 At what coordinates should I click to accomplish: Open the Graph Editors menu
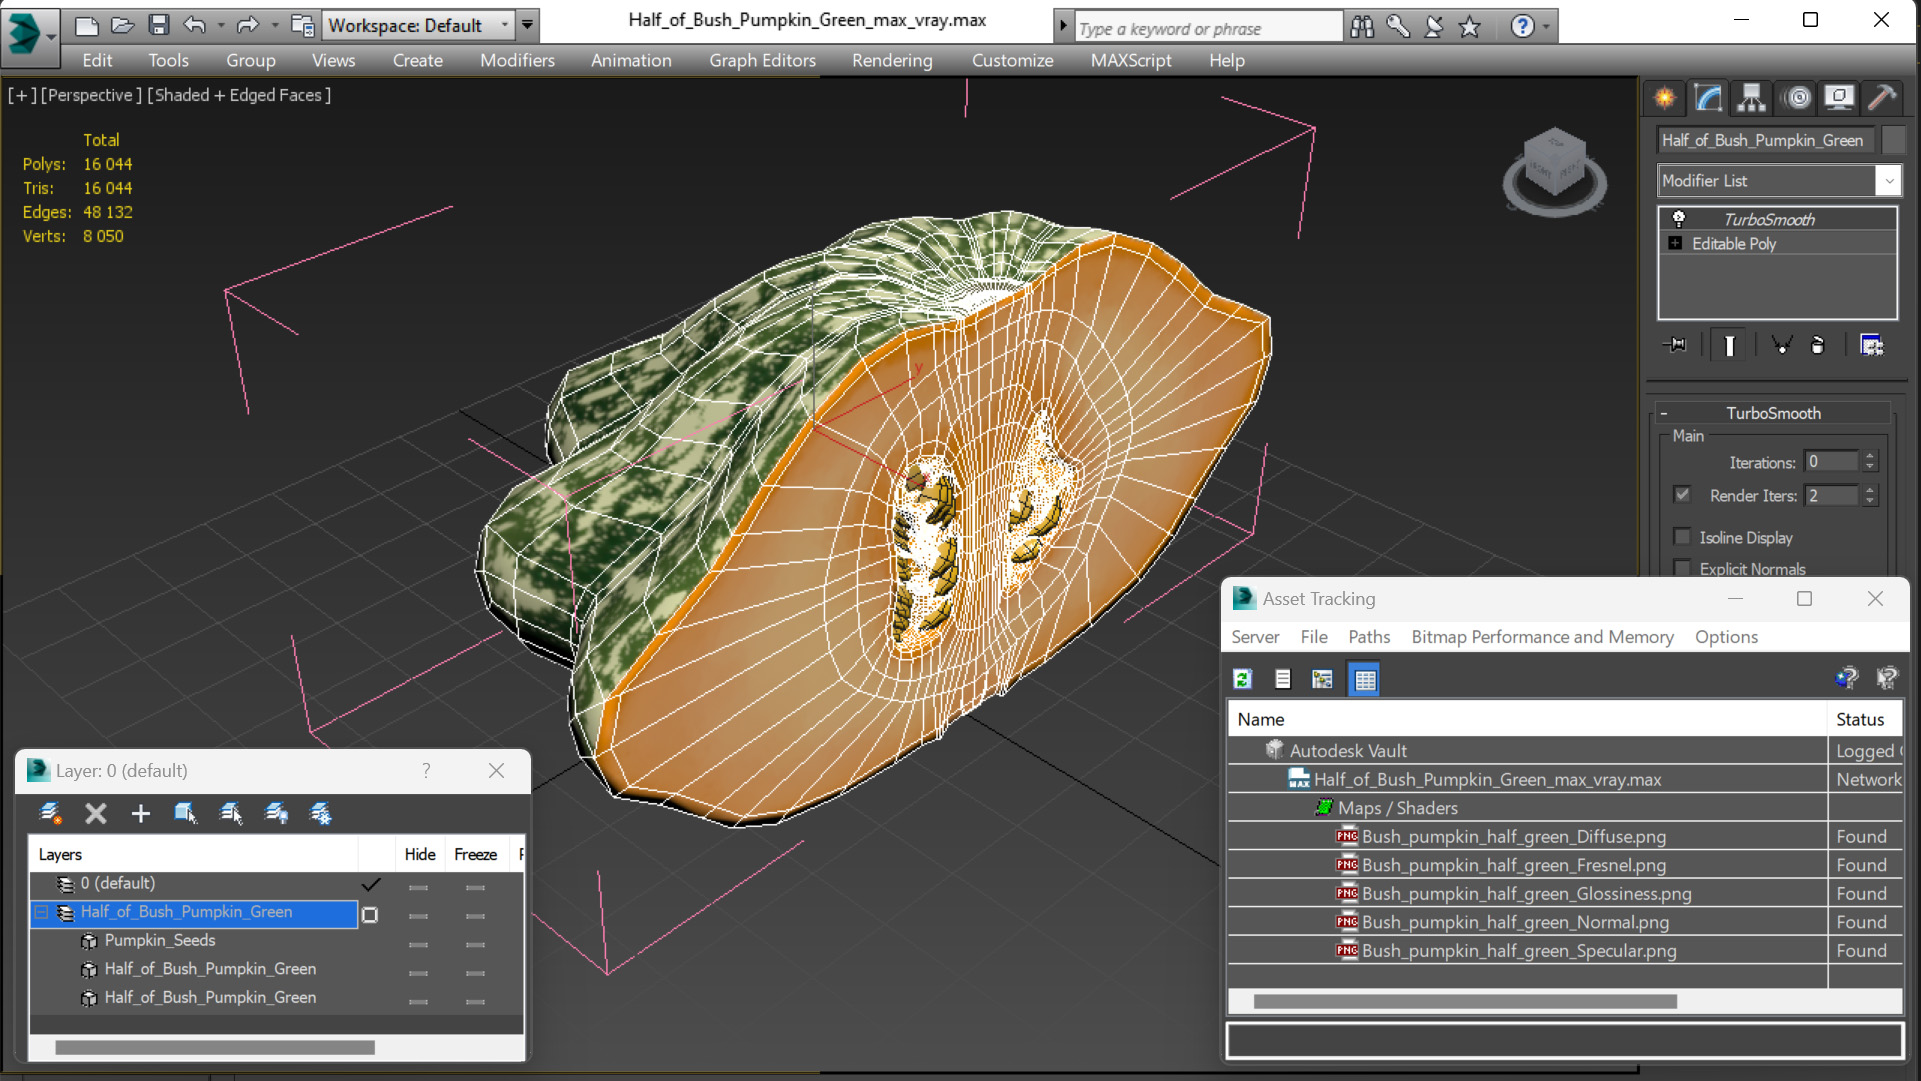click(762, 60)
